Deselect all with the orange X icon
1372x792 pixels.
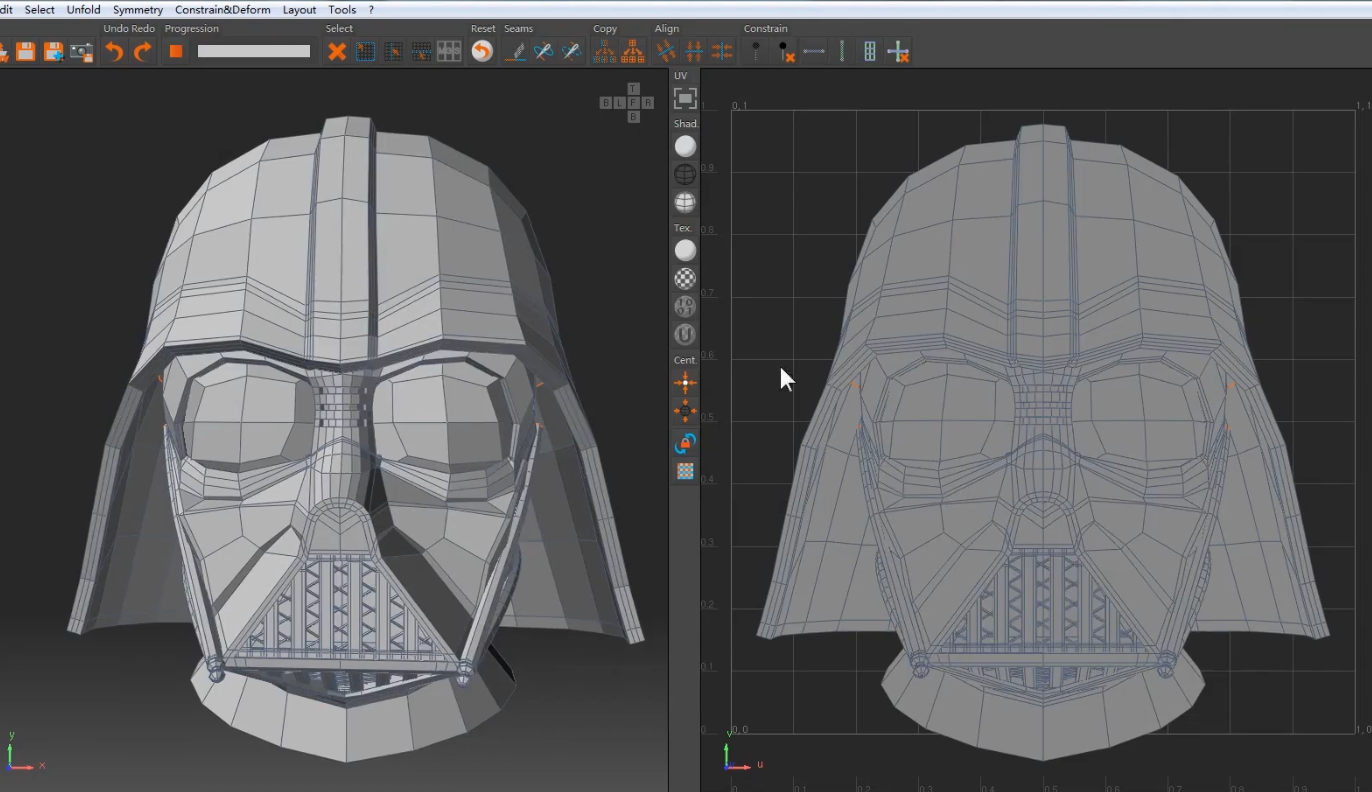point(337,51)
